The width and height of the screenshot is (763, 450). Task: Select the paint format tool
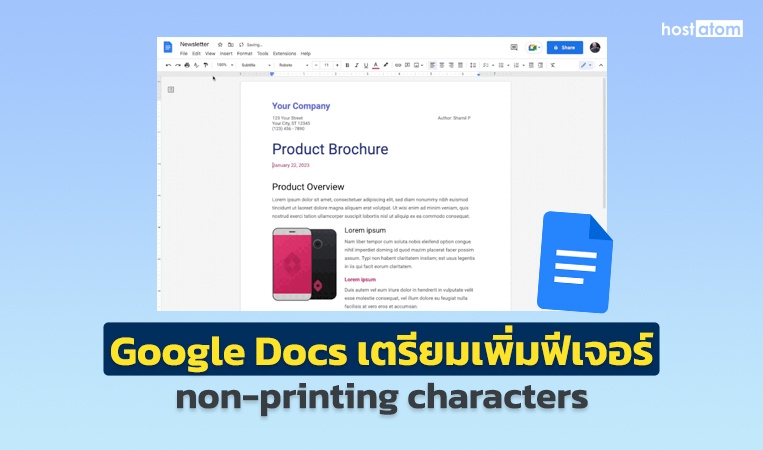(206, 65)
